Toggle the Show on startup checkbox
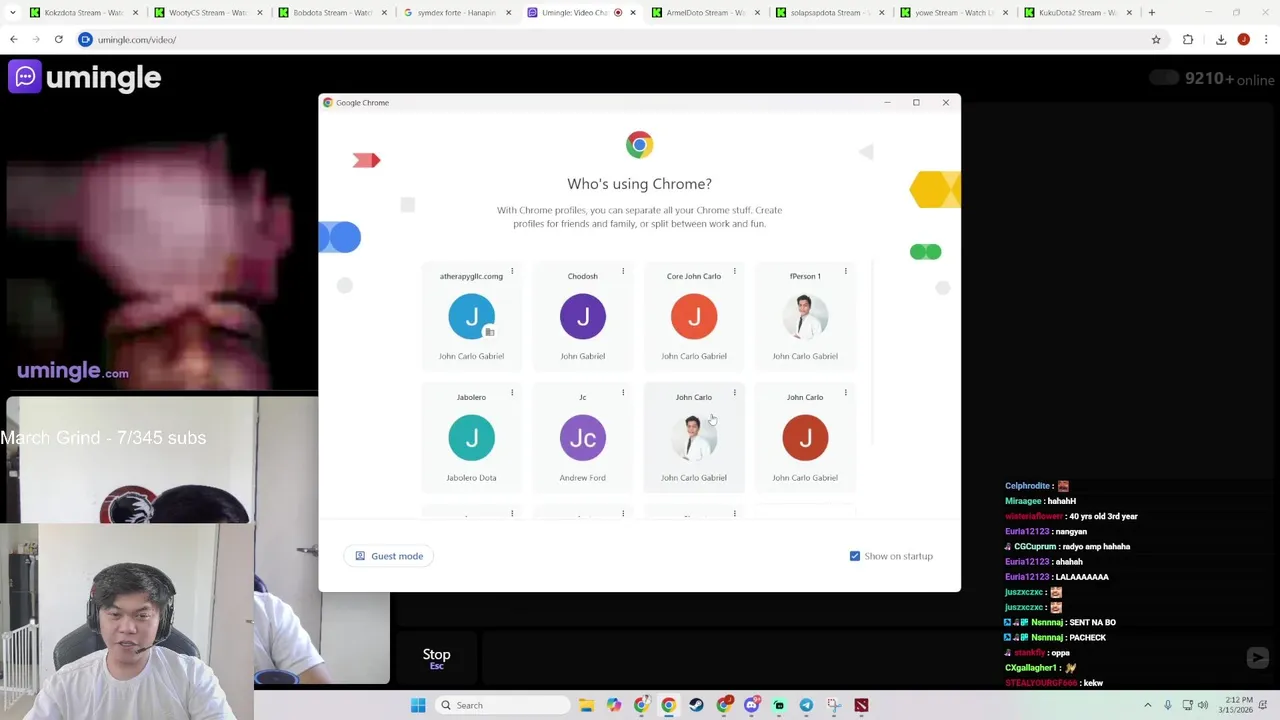Screen dimensions: 1280x720 [x=855, y=556]
